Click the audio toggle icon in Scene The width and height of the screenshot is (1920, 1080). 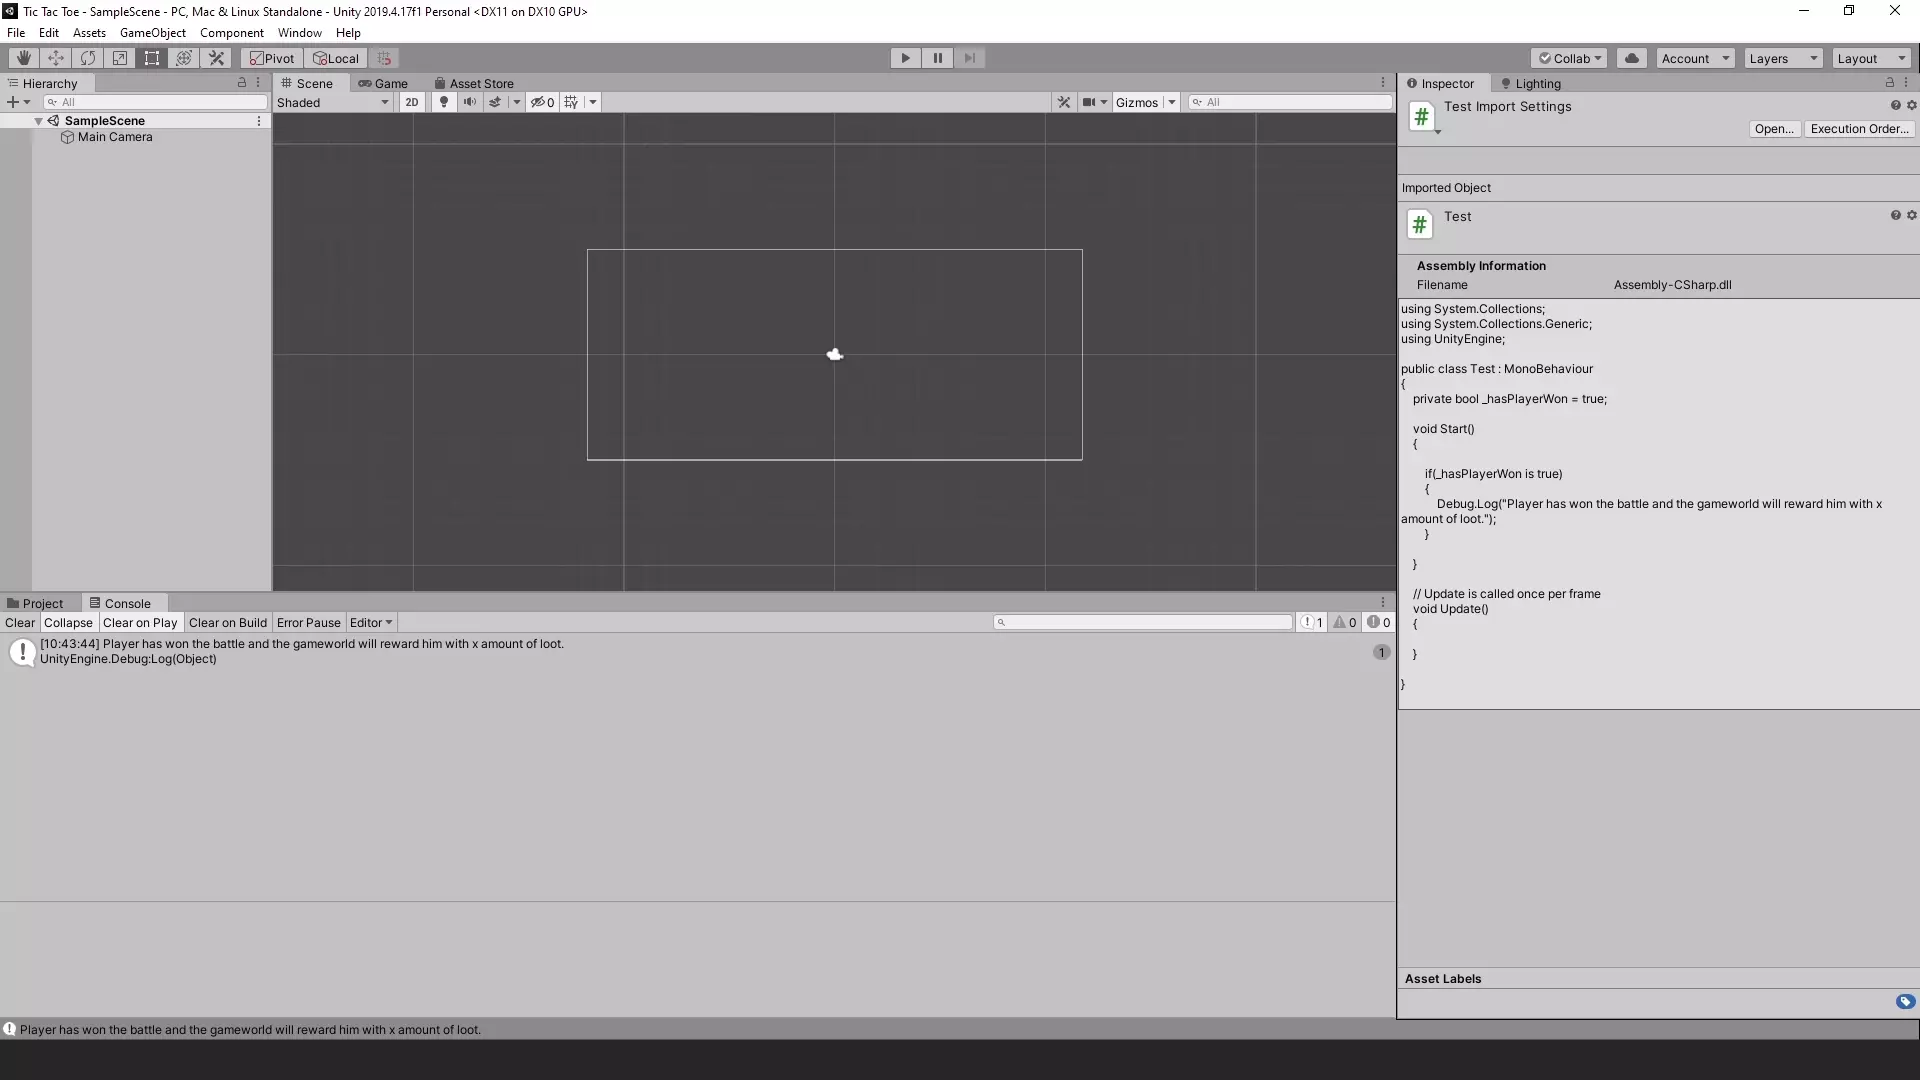[469, 102]
